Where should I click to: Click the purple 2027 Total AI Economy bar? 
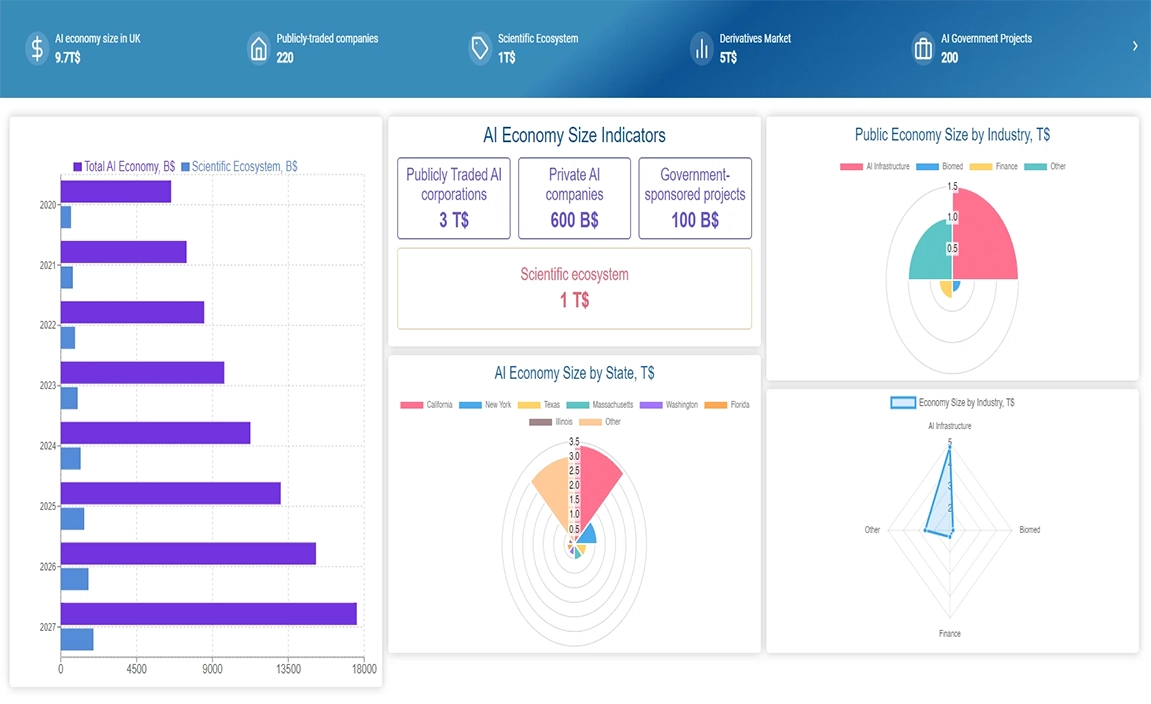[x=208, y=614]
